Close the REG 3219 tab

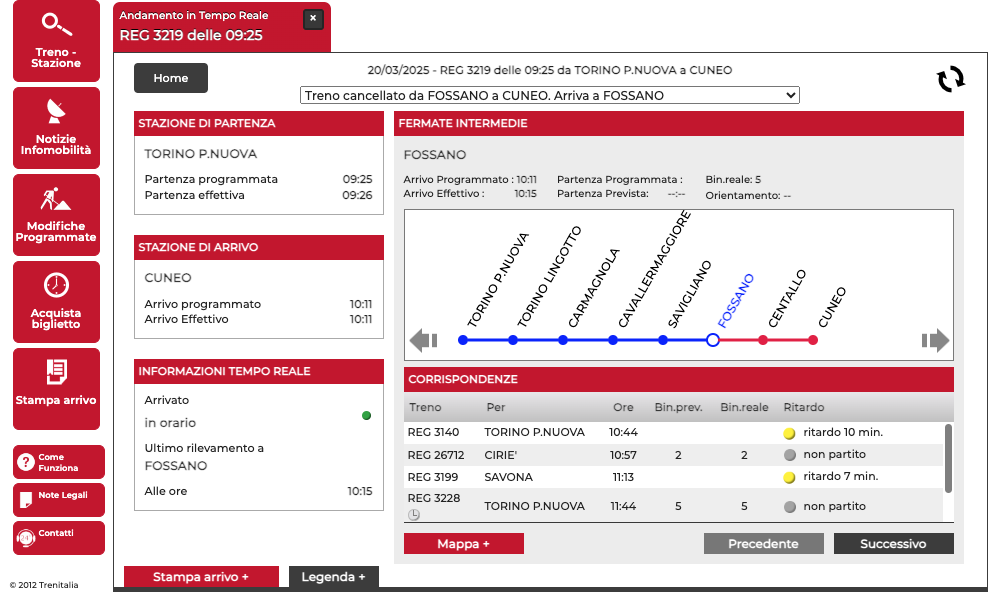pos(313,18)
